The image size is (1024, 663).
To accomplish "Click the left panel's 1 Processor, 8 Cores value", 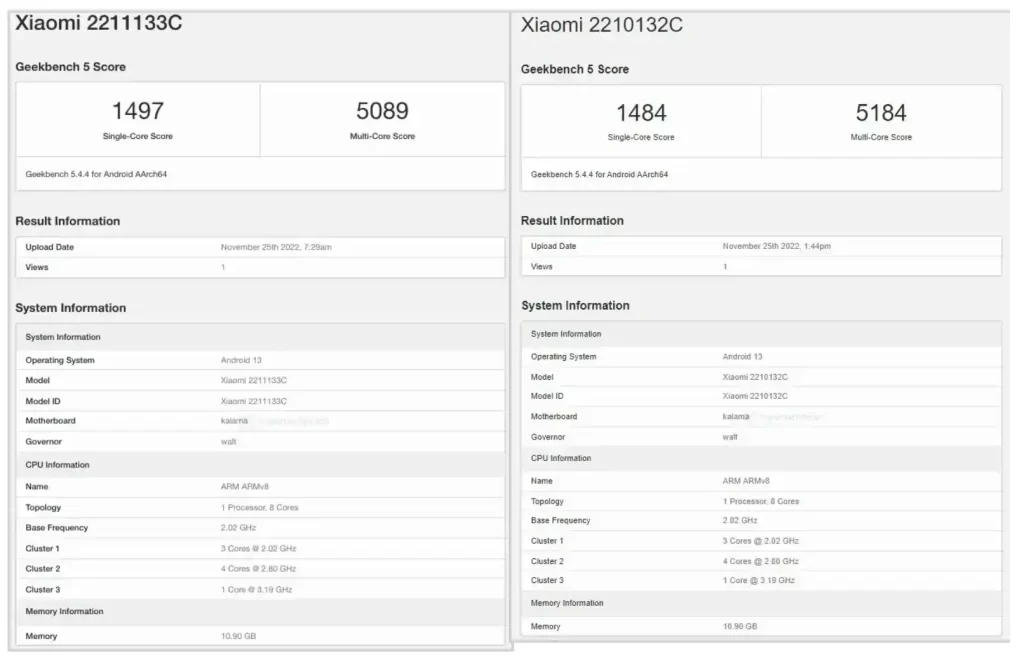I will tap(259, 508).
